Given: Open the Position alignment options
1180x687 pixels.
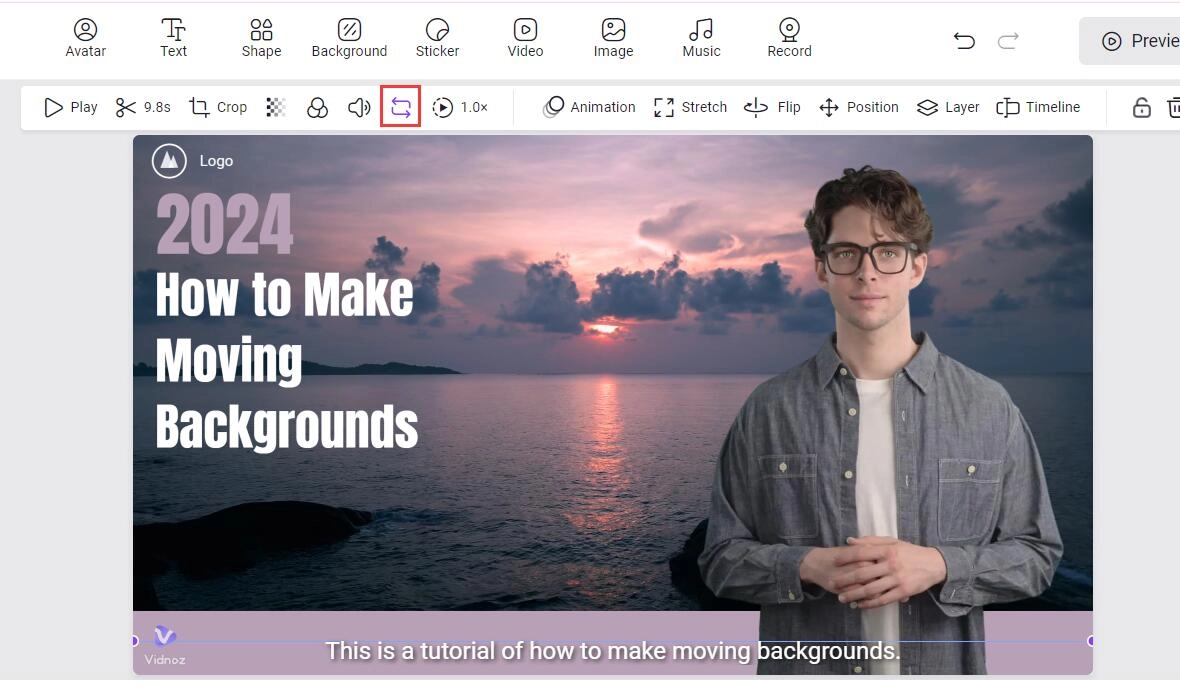Looking at the screenshot, I should (858, 107).
